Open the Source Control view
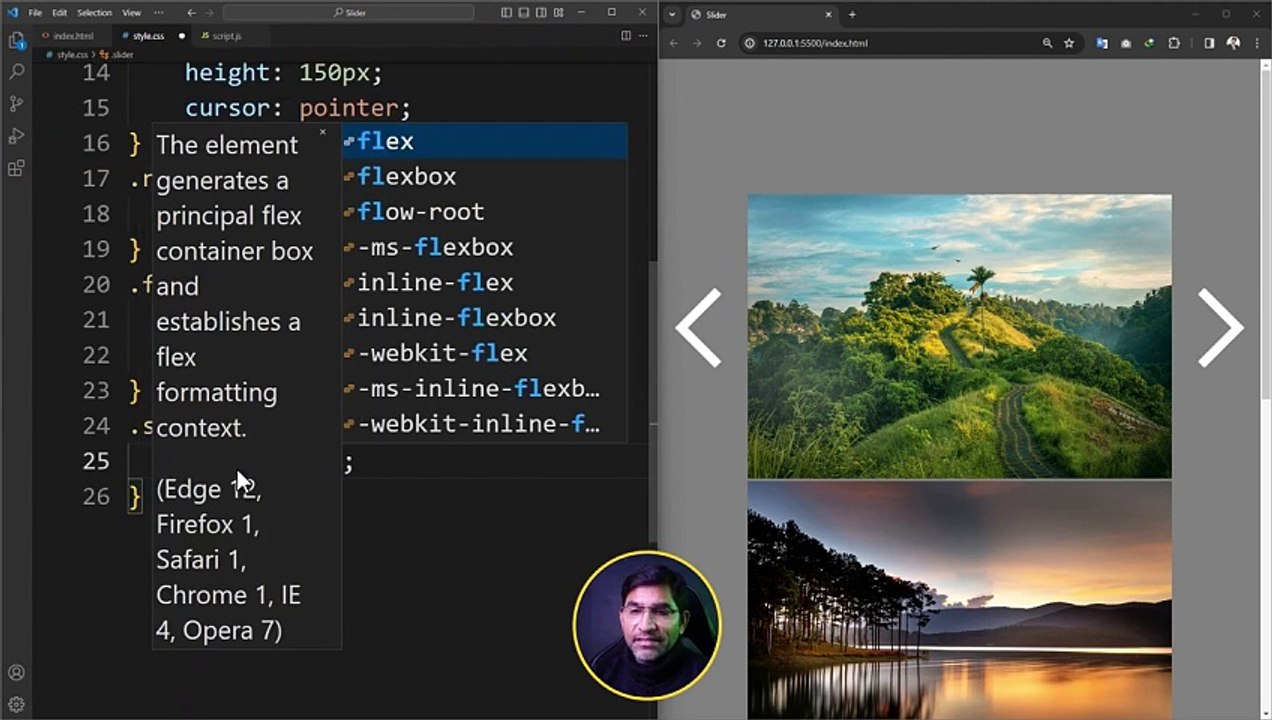This screenshot has width=1272, height=720. click(x=16, y=104)
